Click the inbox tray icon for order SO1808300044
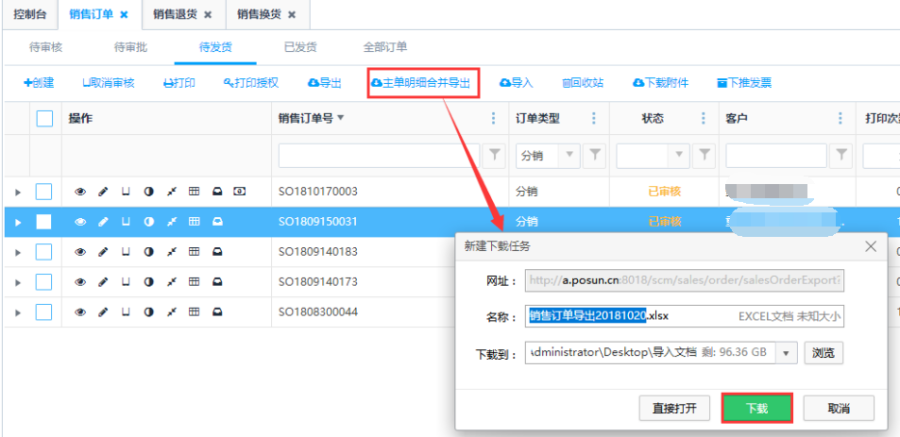Viewport: 900px width, 437px height. tap(217, 313)
